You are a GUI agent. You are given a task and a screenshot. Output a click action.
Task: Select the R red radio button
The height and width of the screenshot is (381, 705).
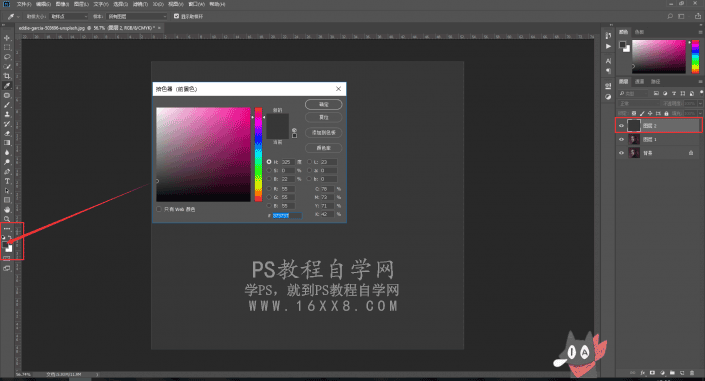tap(269, 188)
